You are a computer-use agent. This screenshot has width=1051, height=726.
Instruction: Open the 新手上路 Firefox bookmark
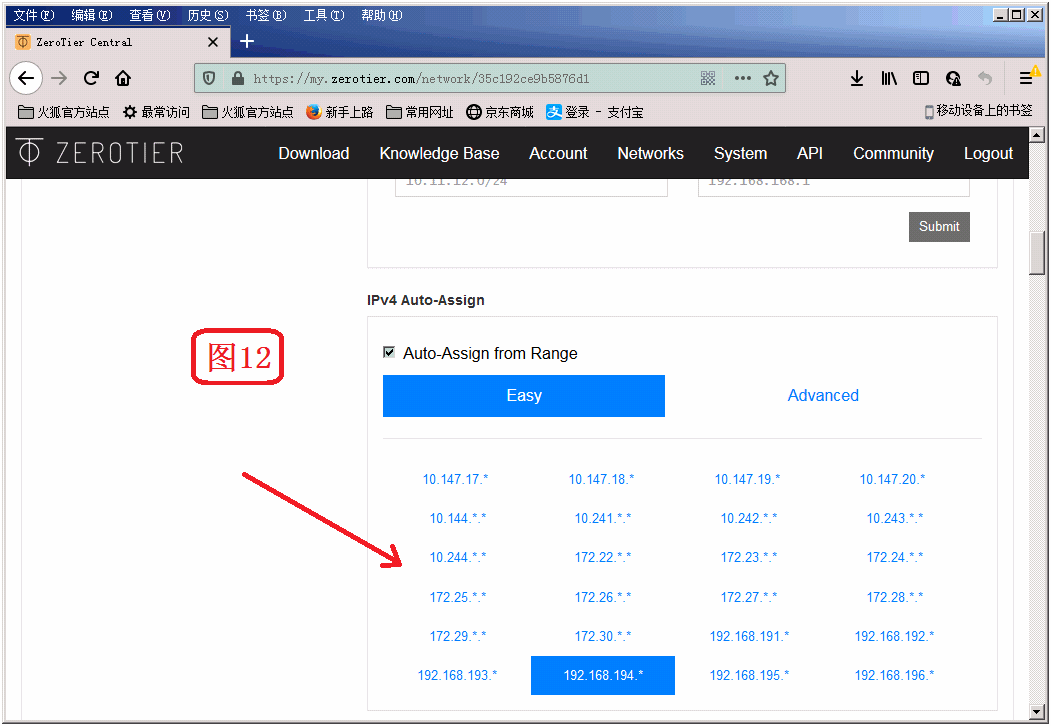pos(339,112)
